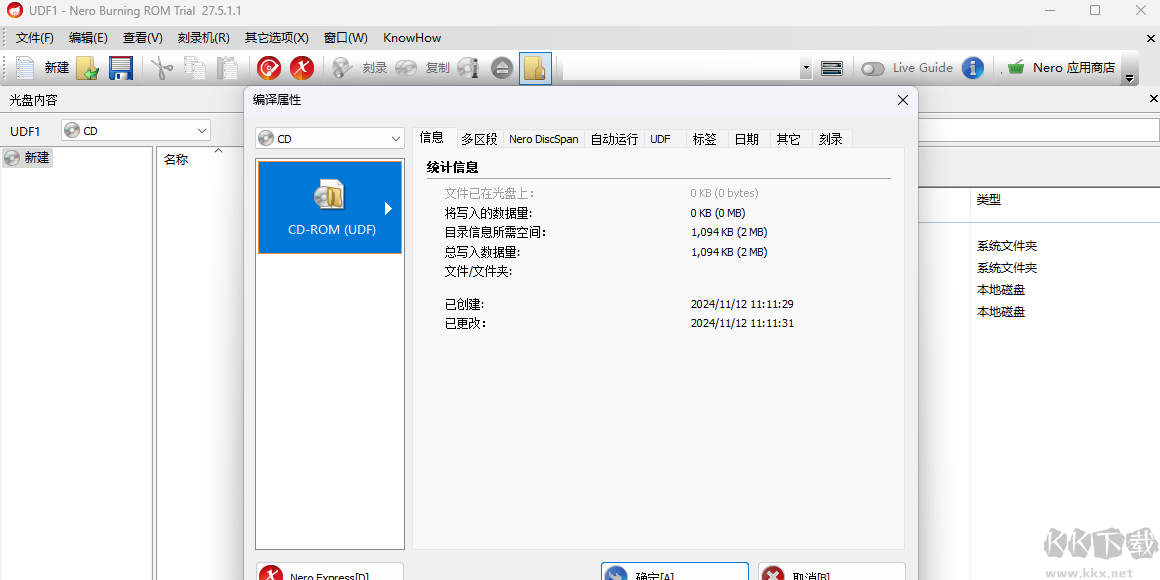Switch to the 其它 tab
1160x580 pixels.
click(x=789, y=139)
